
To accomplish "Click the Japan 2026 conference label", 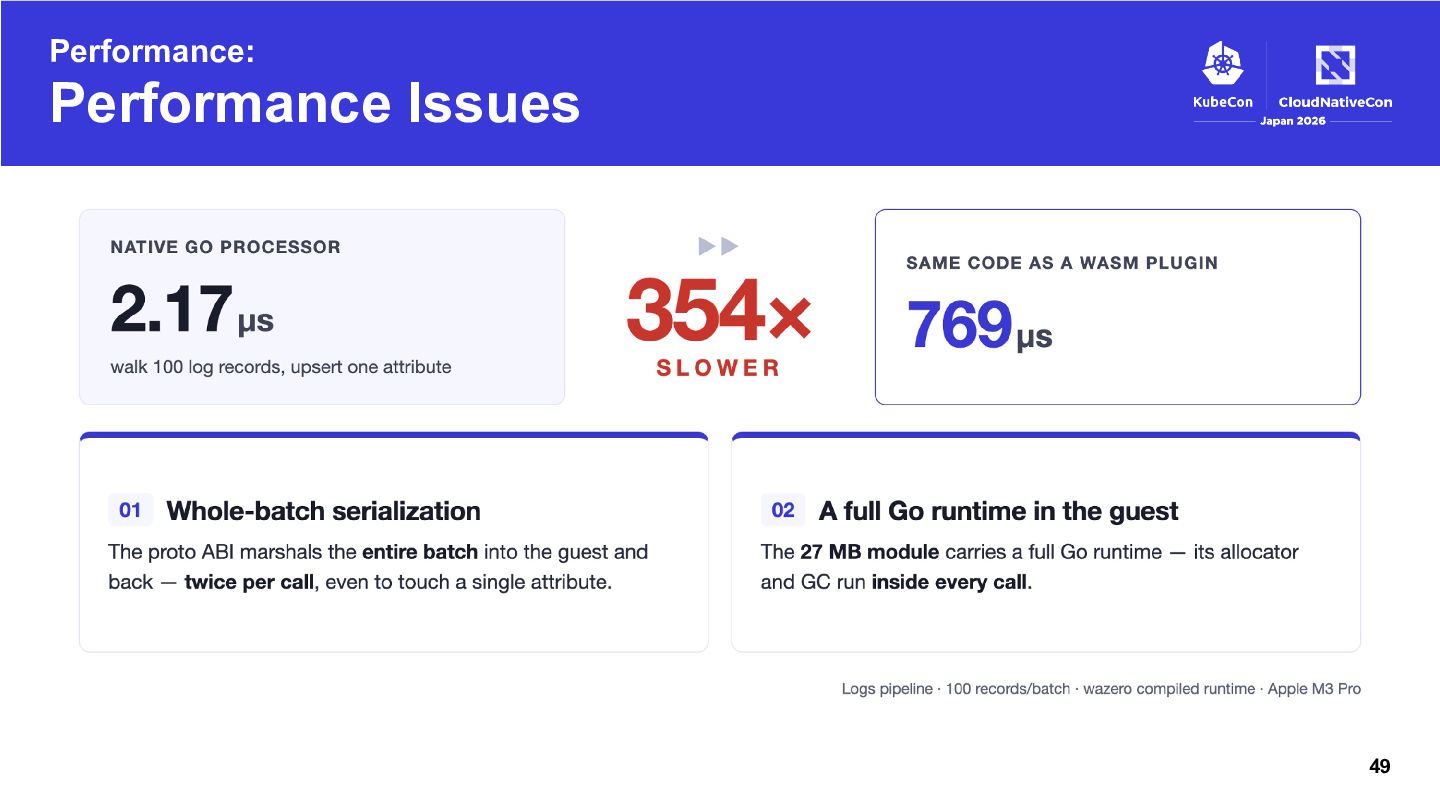I will pos(1292,121).
